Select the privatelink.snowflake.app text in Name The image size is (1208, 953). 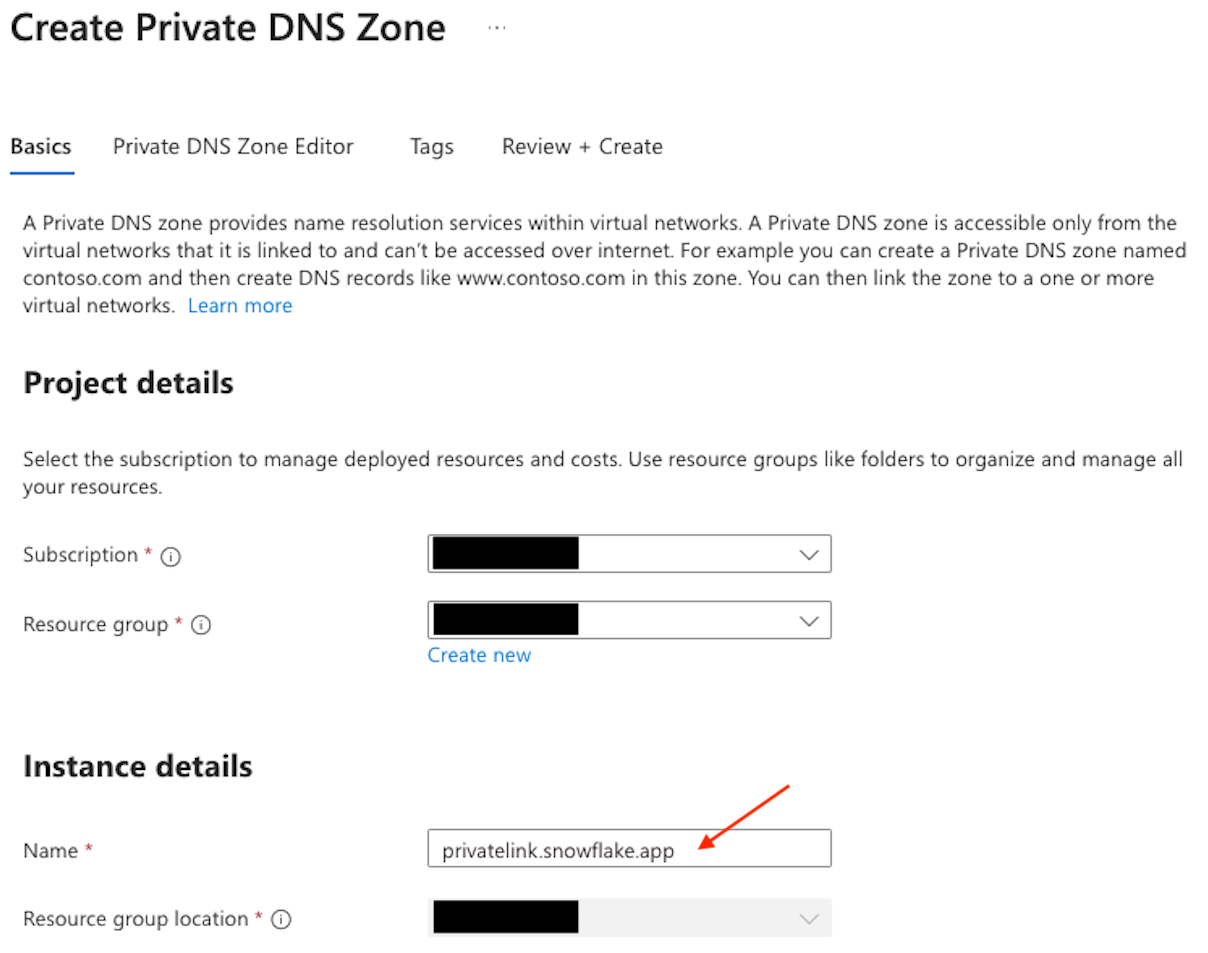[557, 848]
